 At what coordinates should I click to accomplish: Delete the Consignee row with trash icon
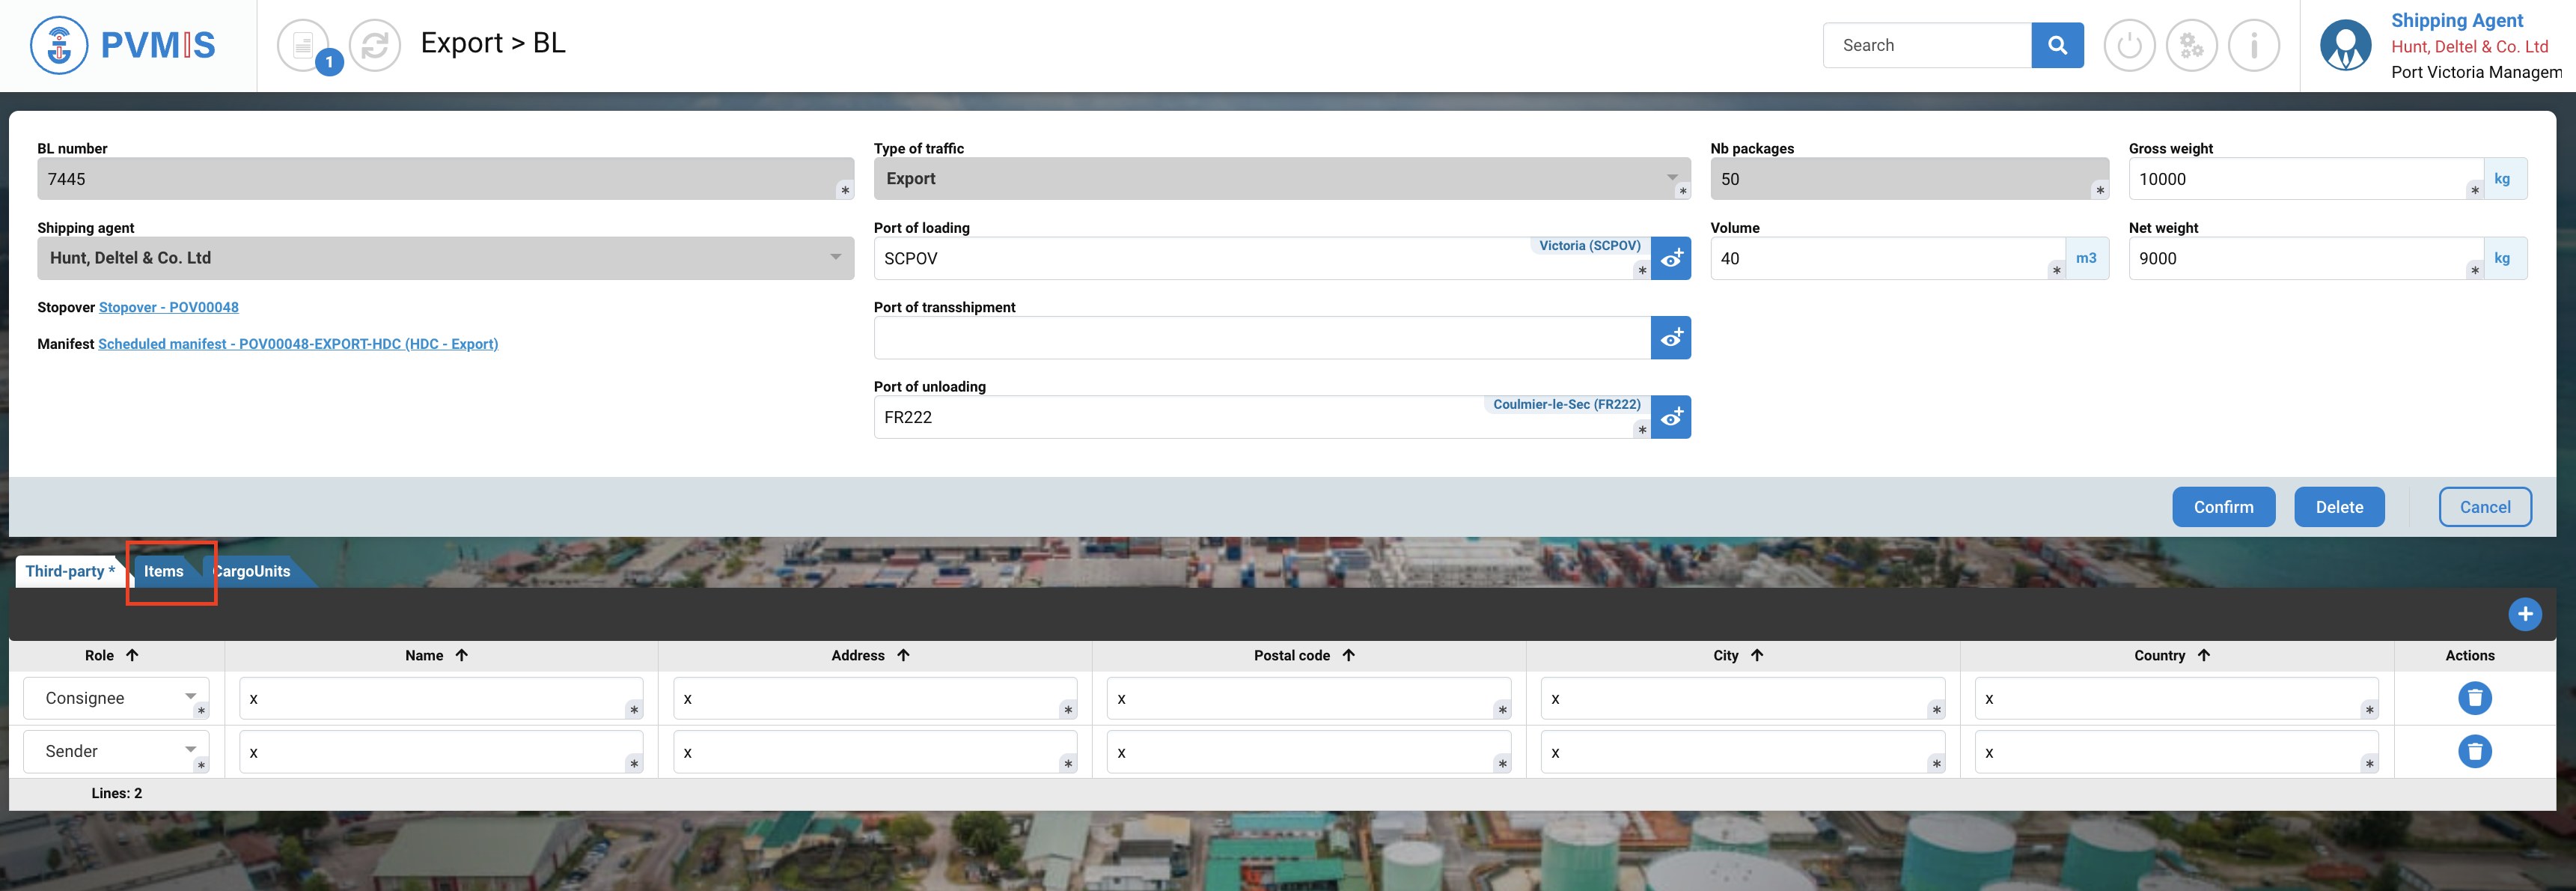click(2474, 698)
